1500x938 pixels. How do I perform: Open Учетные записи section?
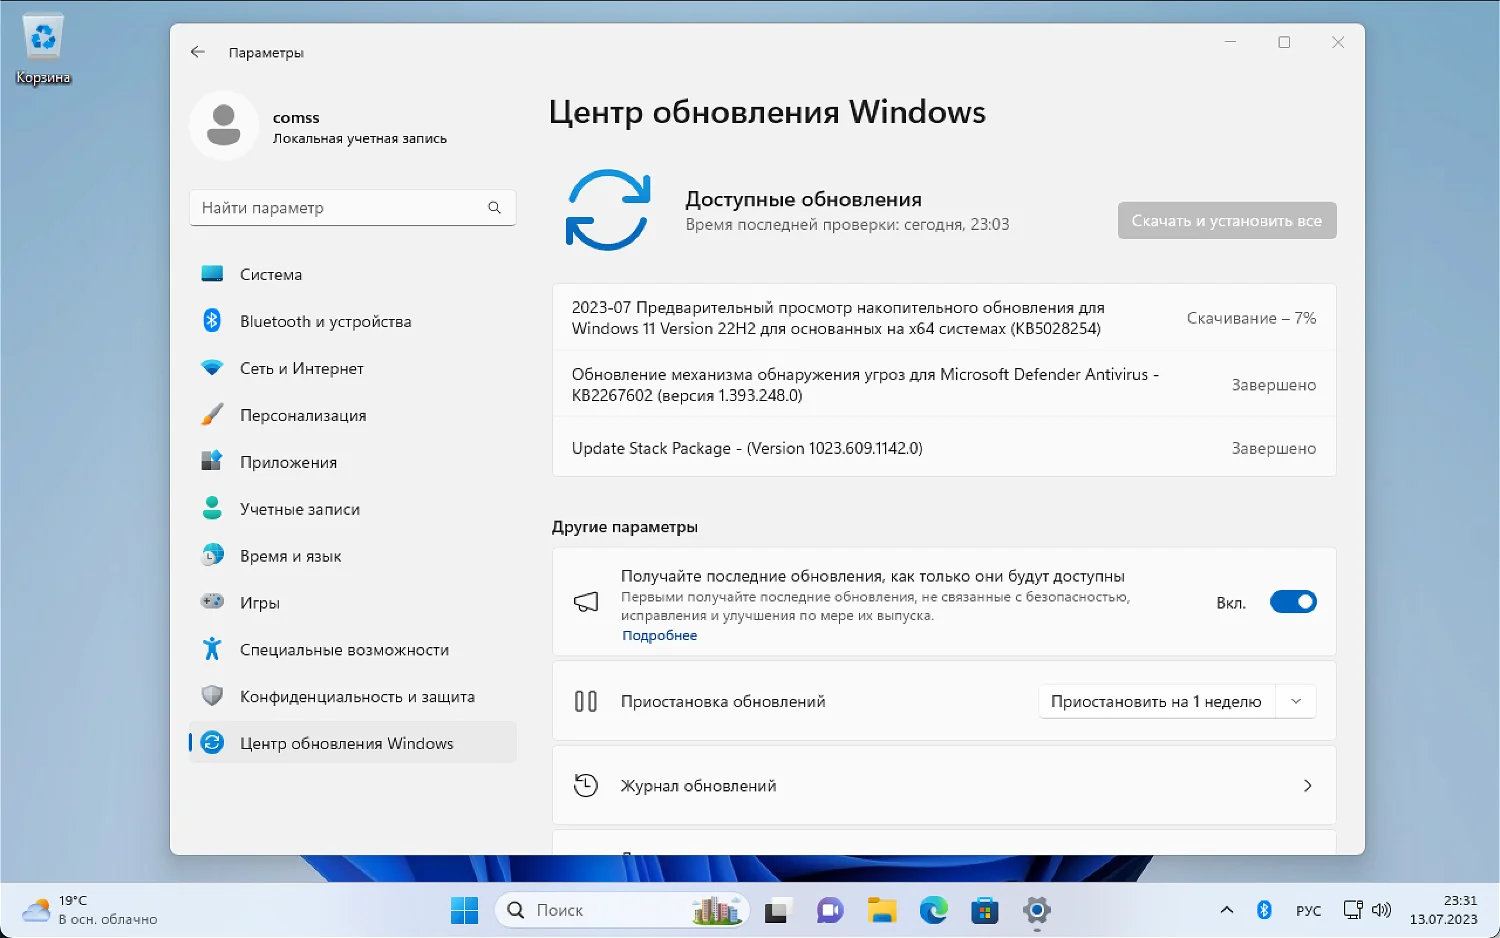click(353, 509)
